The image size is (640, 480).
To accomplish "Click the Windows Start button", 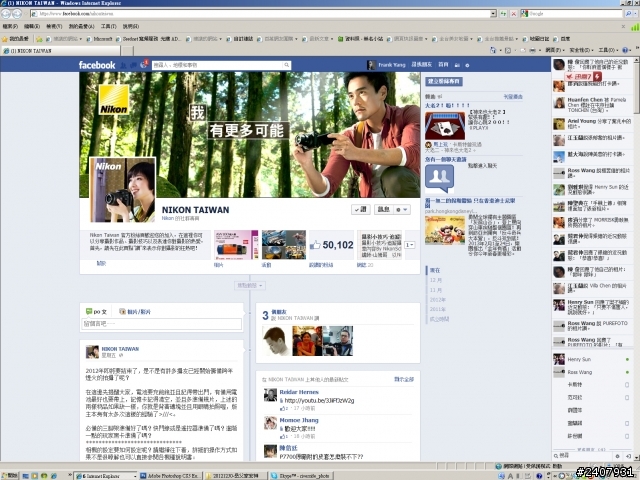I will pyautogui.click(x=9, y=476).
